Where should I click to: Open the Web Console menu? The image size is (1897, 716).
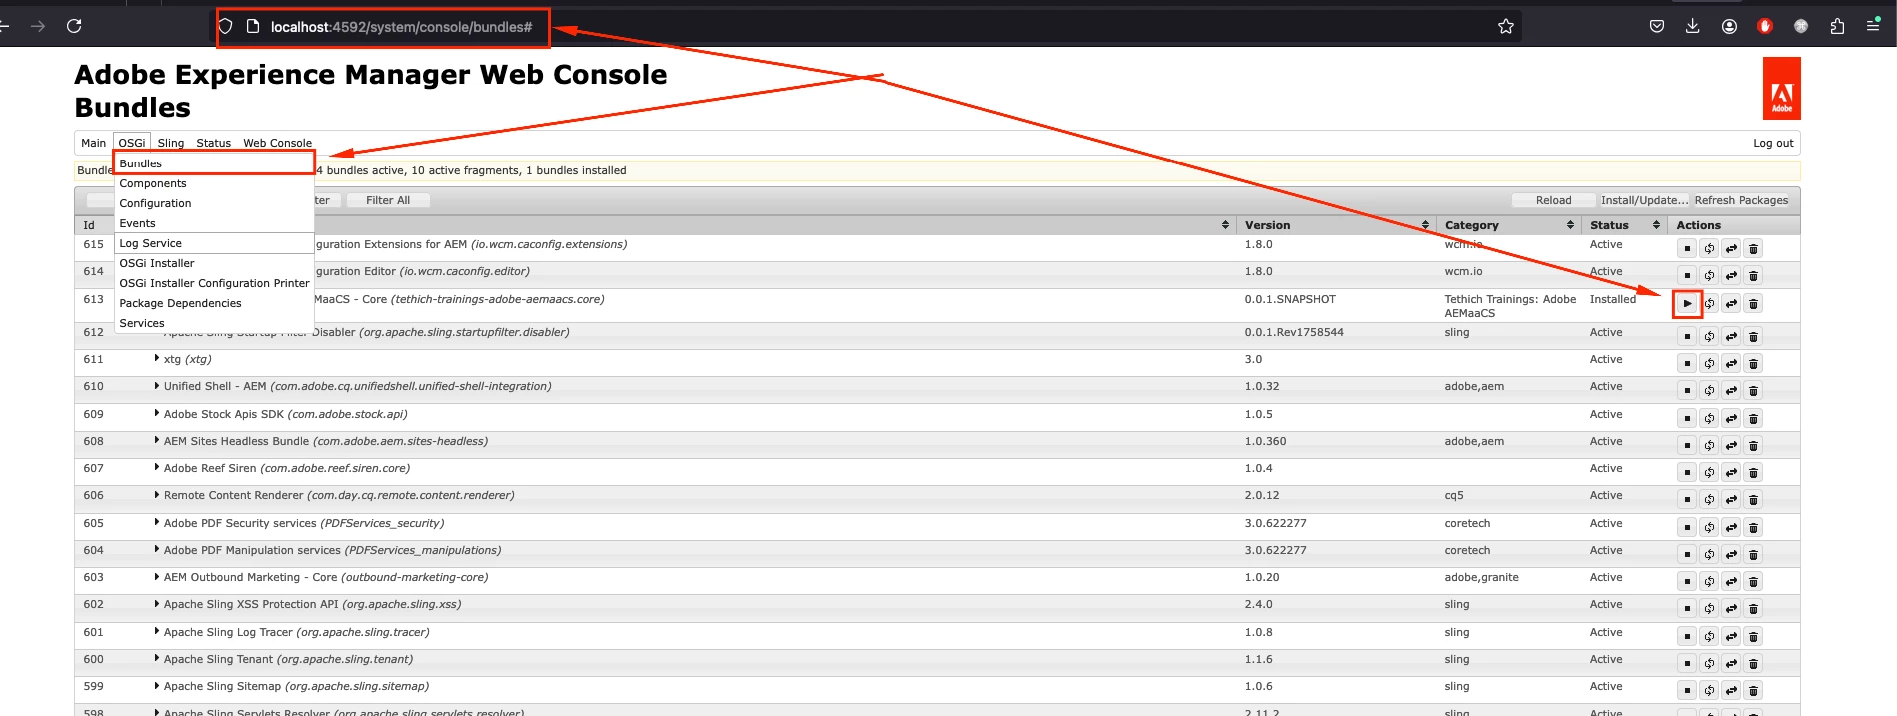pyautogui.click(x=277, y=143)
